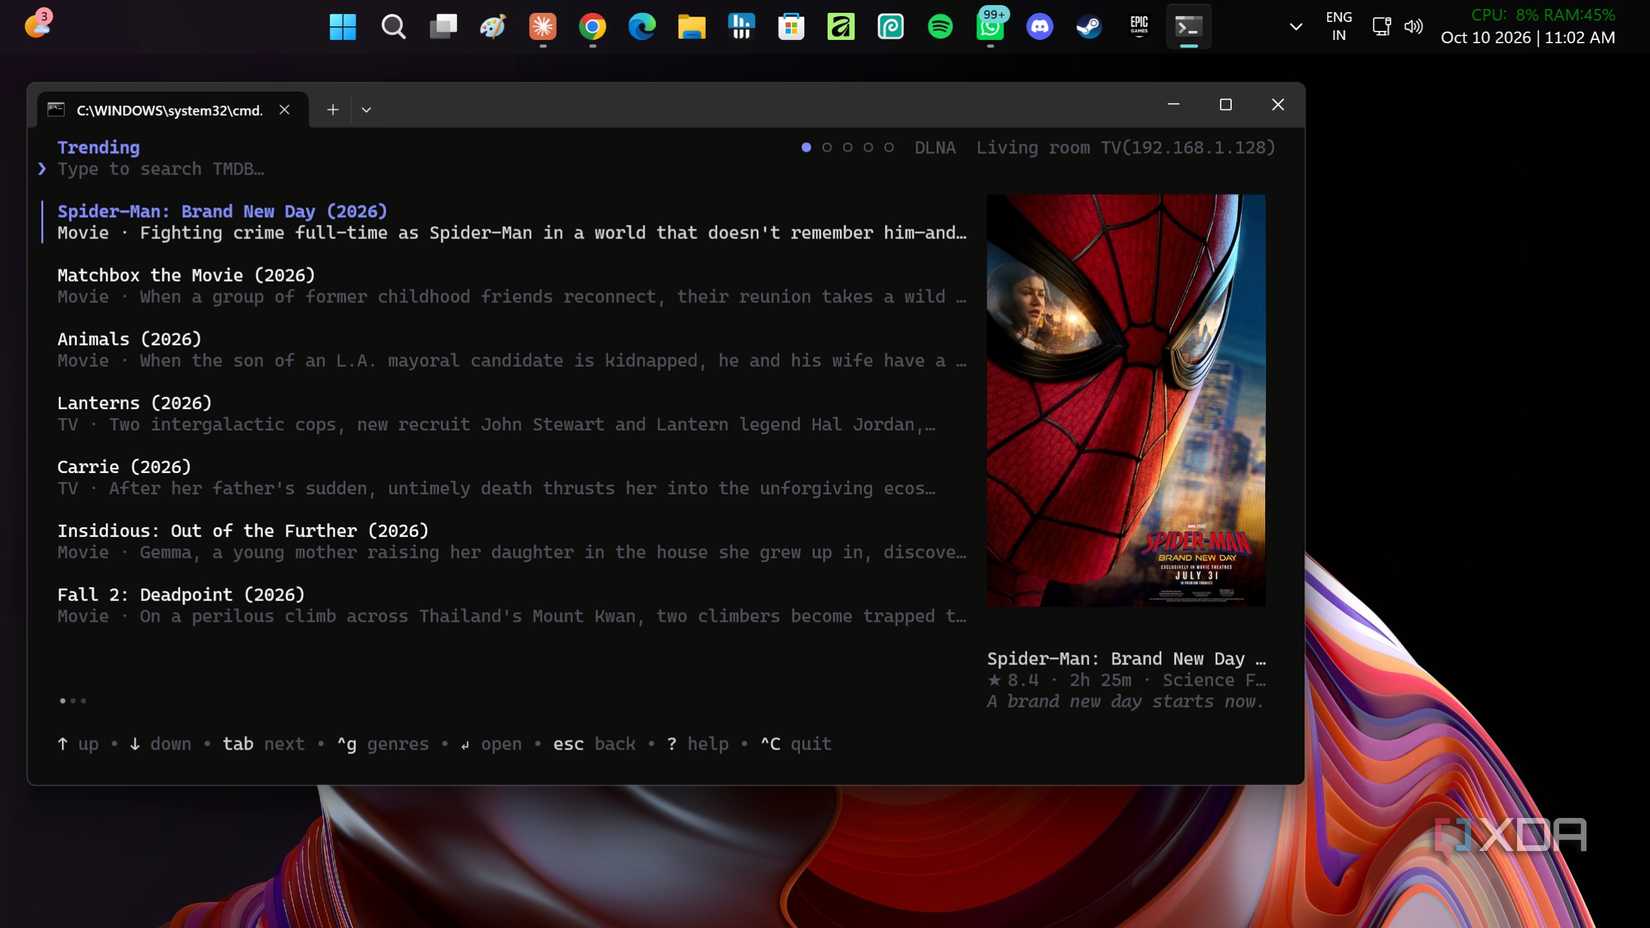Open the Epic Games launcher icon
Image resolution: width=1650 pixels, height=928 pixels.
pos(1139,27)
